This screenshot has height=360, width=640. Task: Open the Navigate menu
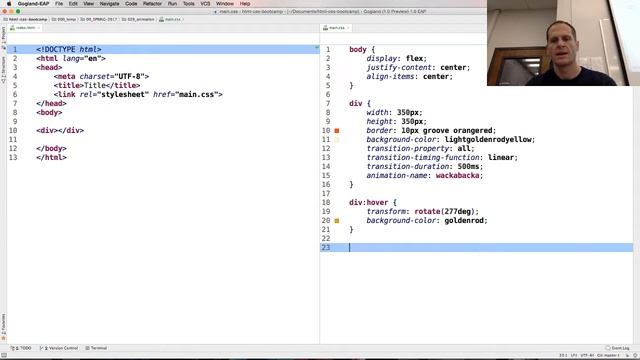pyautogui.click(x=109, y=4)
